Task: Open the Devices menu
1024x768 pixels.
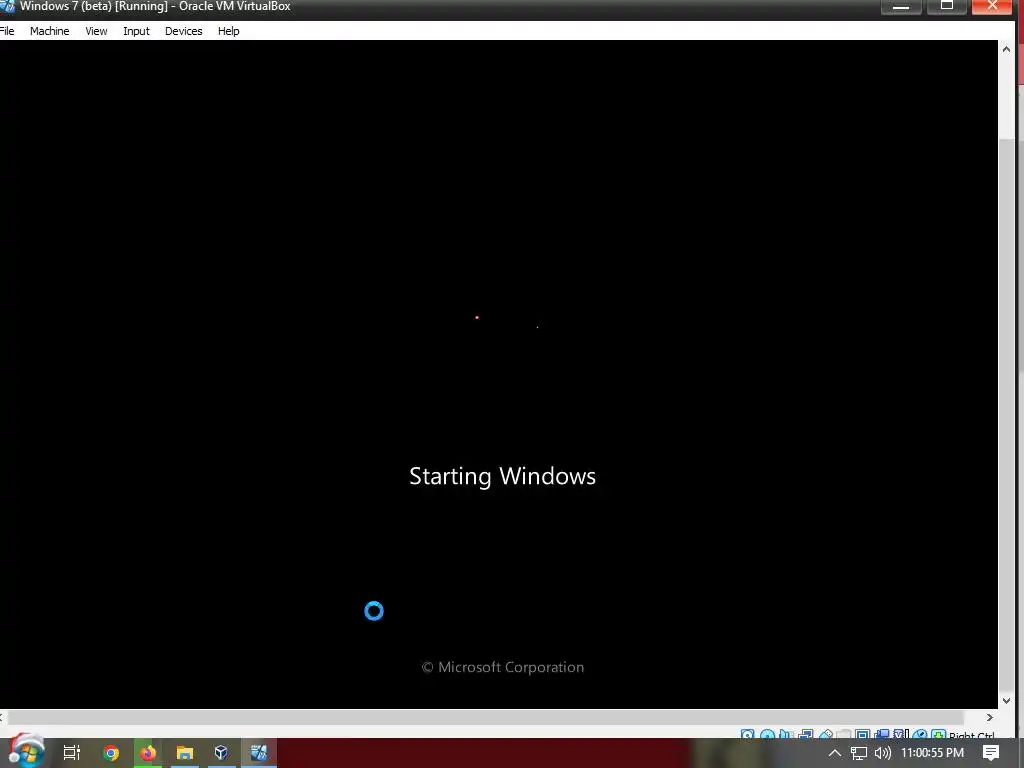Action: (183, 31)
